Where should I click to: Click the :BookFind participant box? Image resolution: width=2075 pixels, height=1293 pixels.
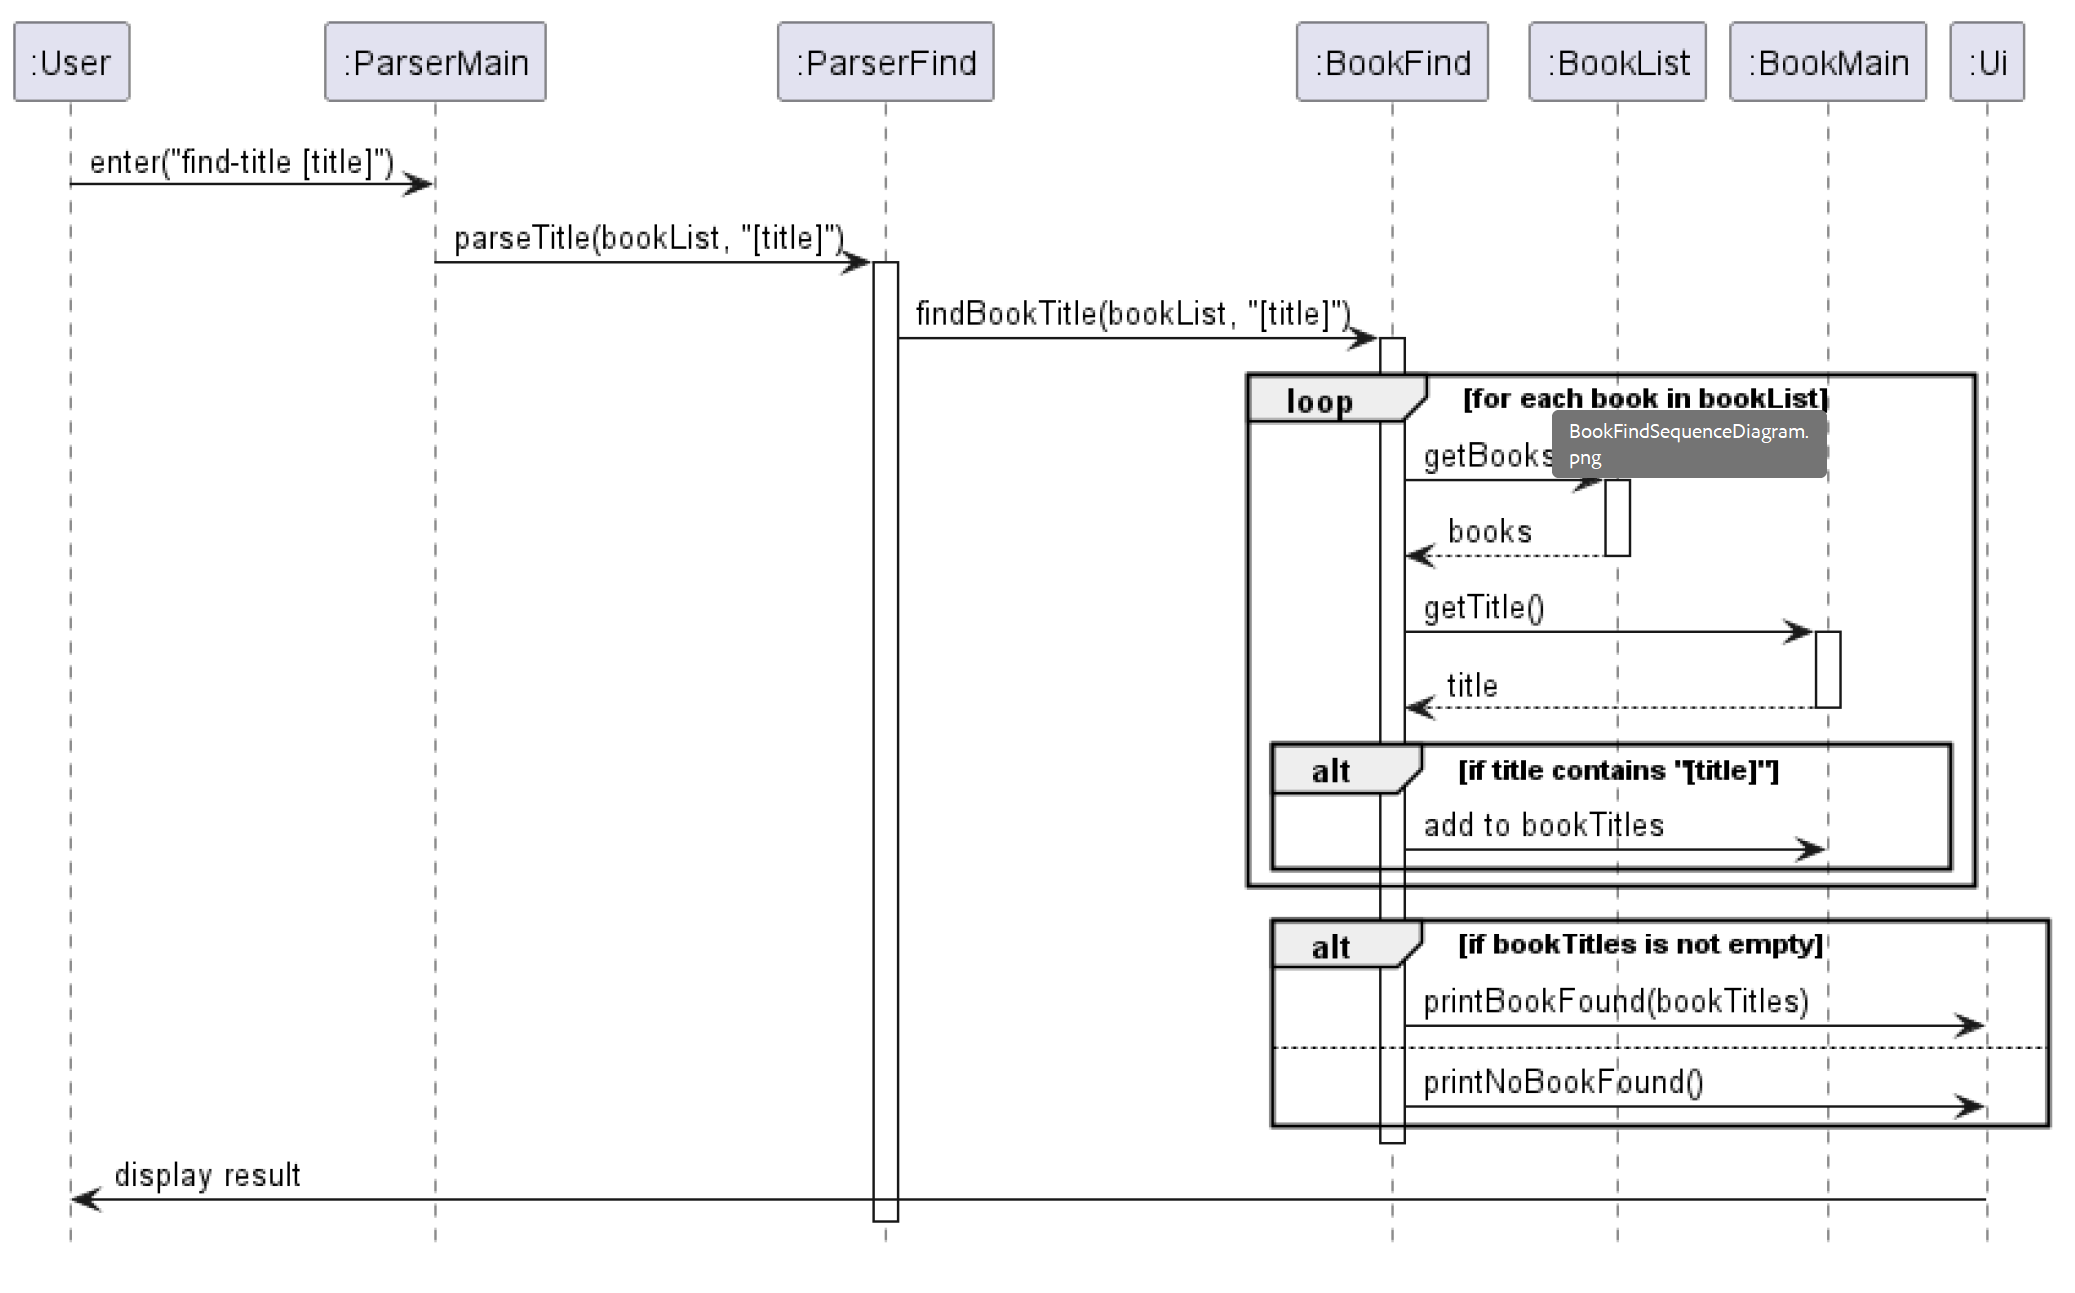point(1392,62)
